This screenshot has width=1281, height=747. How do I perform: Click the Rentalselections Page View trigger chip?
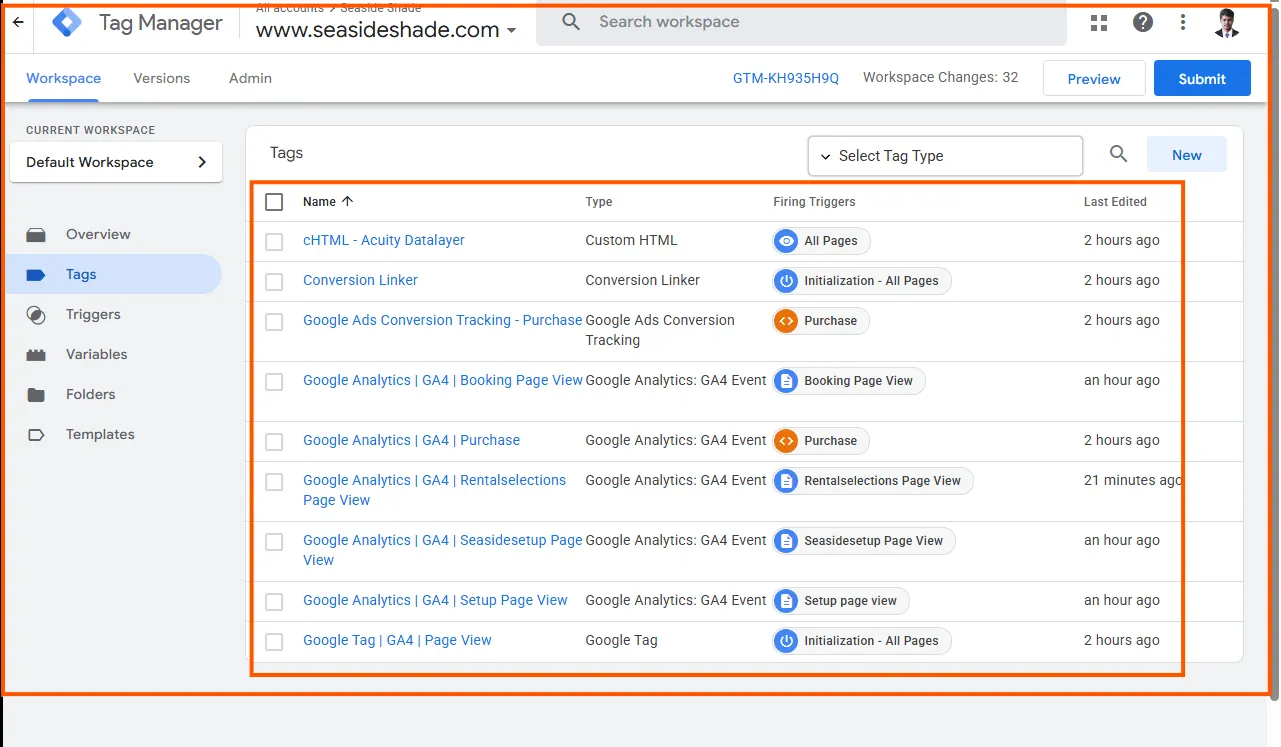tap(873, 481)
